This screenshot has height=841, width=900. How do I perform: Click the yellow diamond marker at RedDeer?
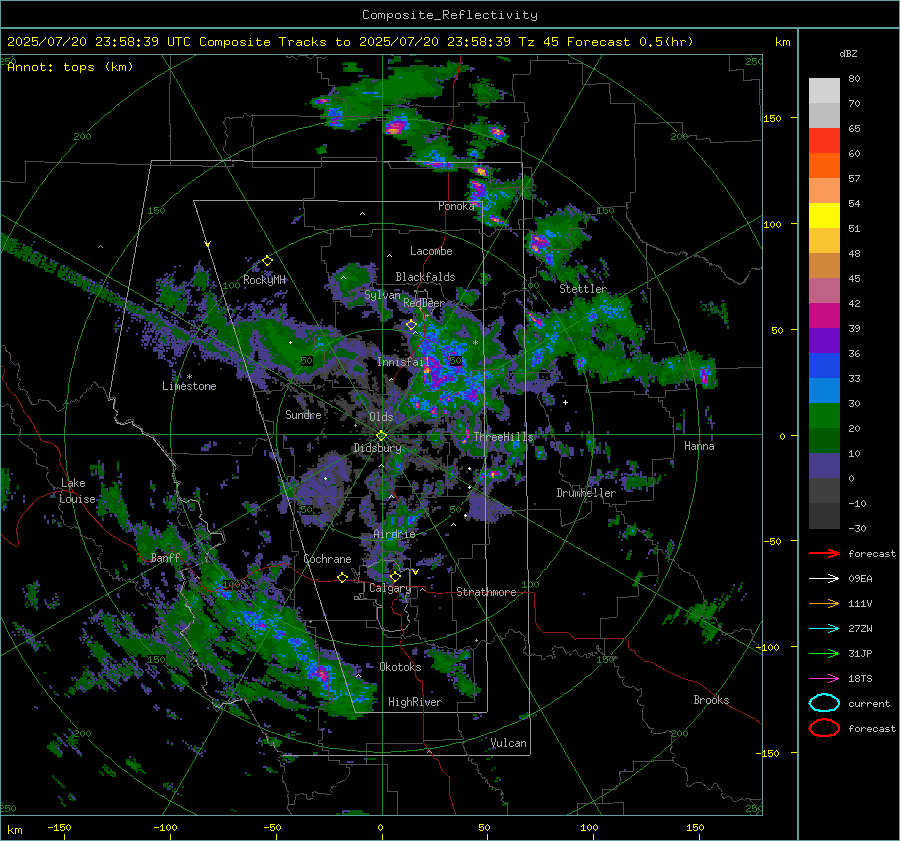[411, 325]
